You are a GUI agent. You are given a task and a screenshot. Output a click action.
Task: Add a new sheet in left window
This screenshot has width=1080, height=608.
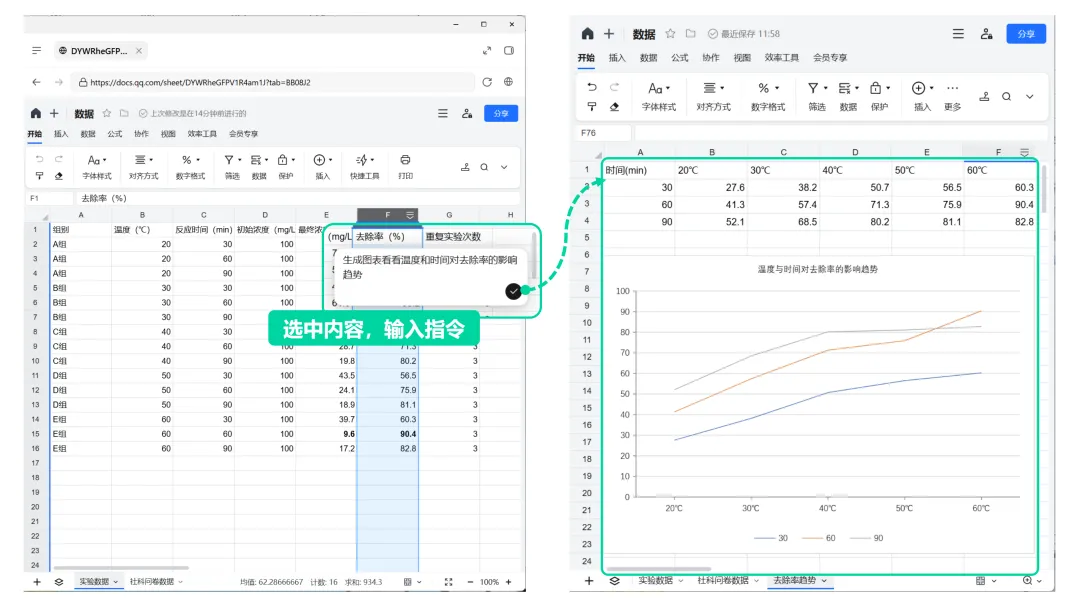pos(37,582)
